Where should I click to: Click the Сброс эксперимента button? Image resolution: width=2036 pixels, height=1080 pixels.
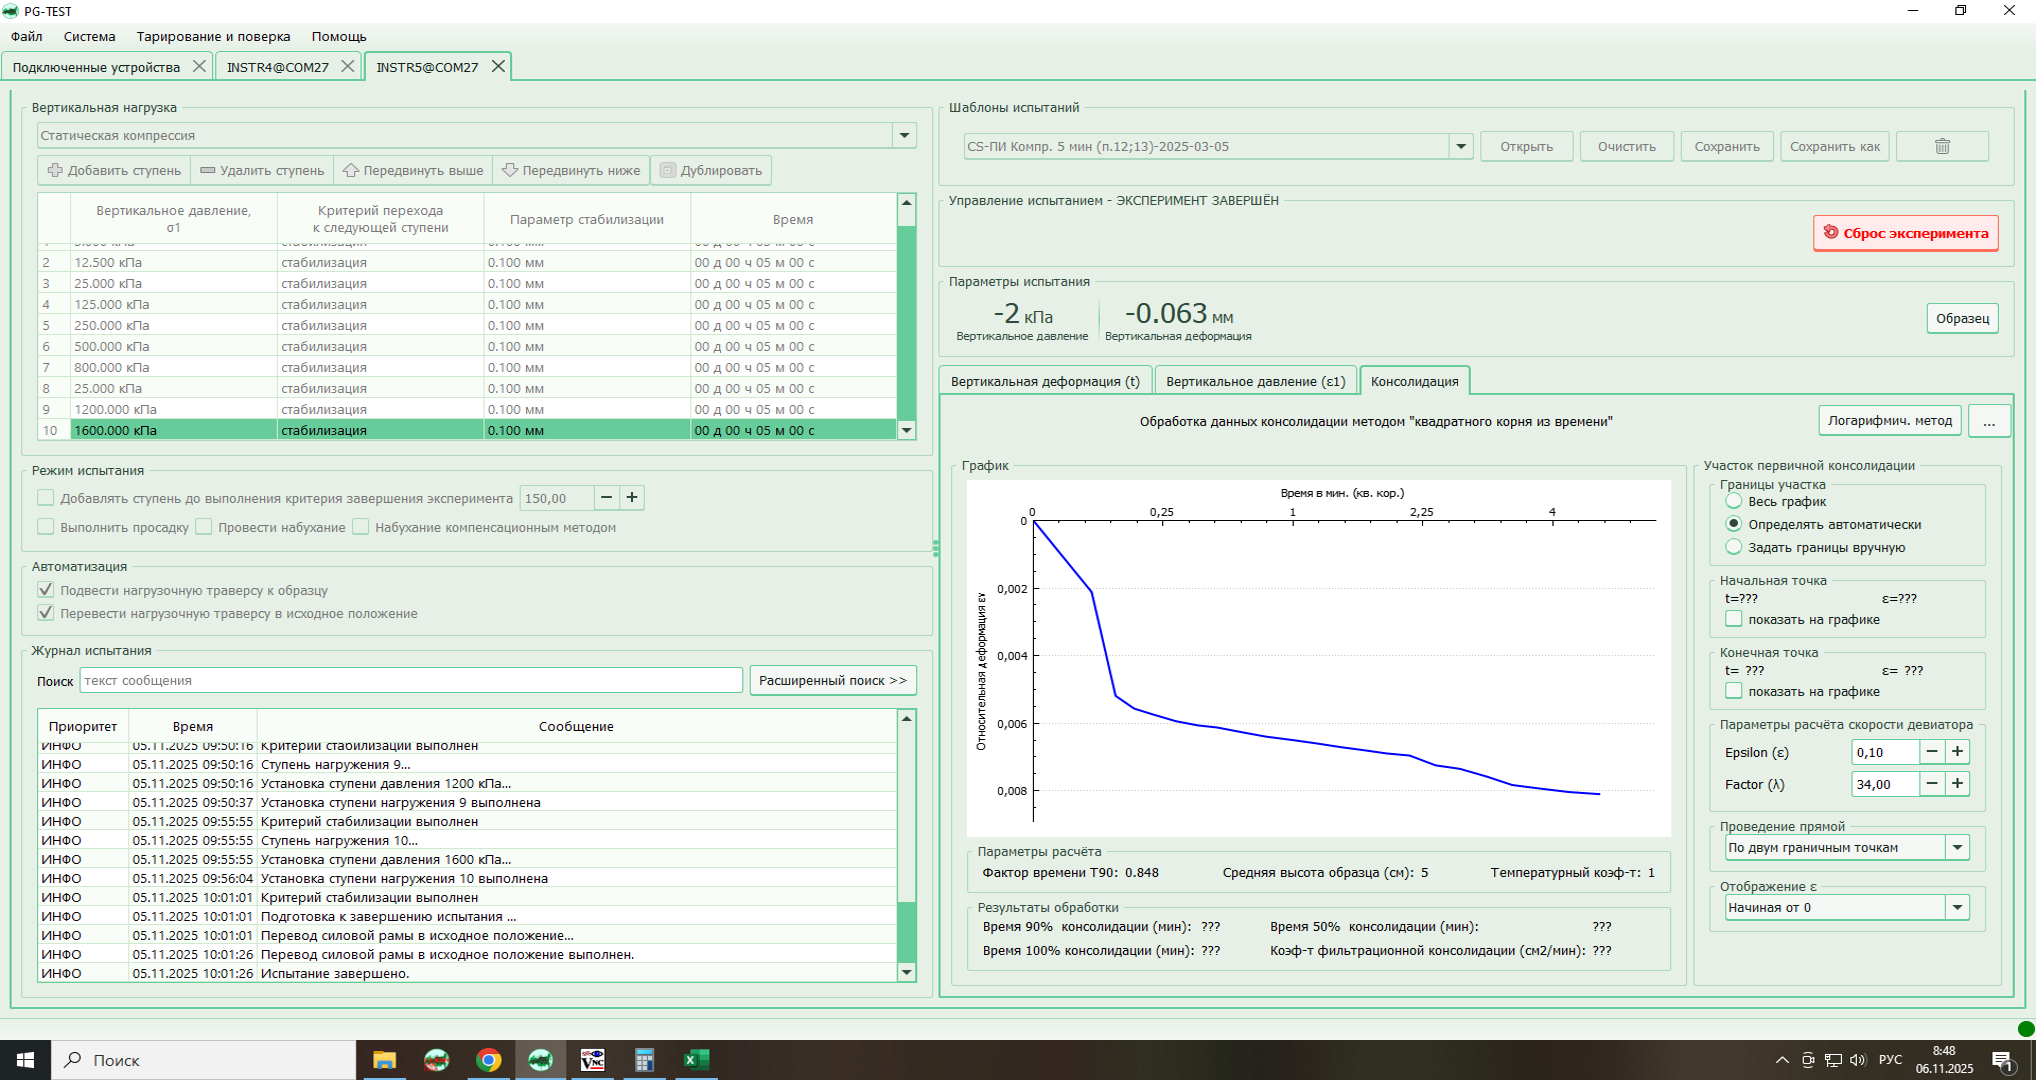(x=1905, y=233)
